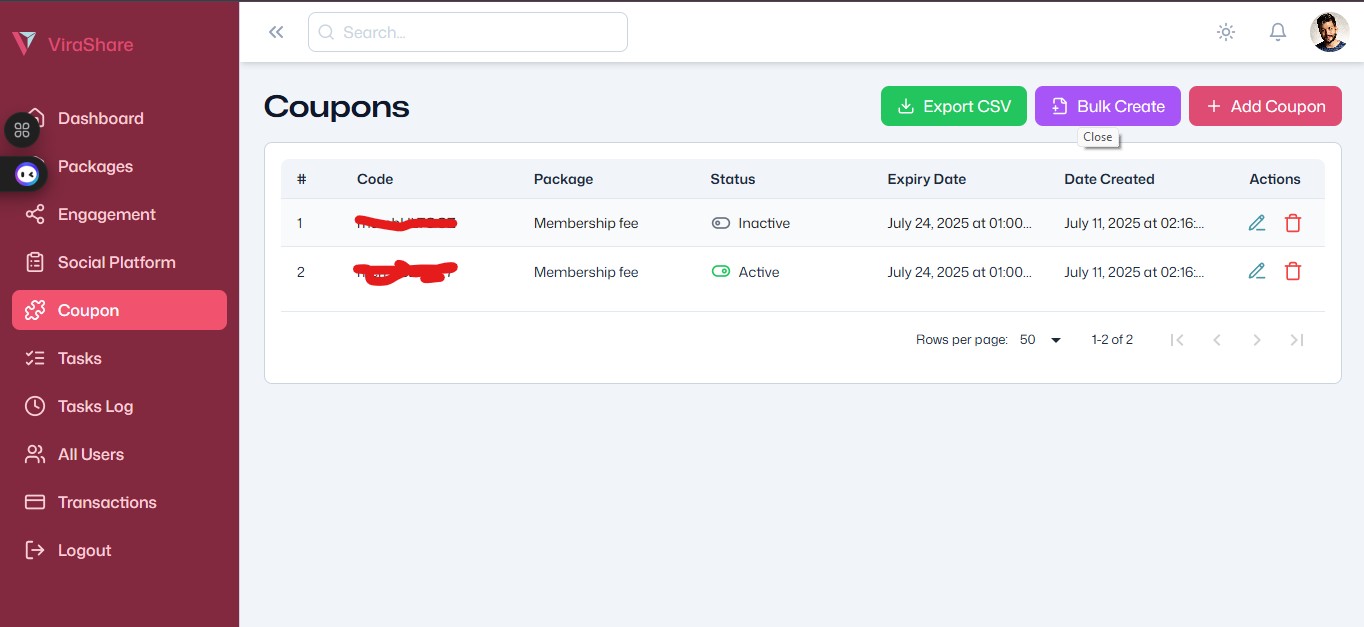Click Add Coupon button
Image resolution: width=1364 pixels, height=627 pixels.
coord(1265,106)
